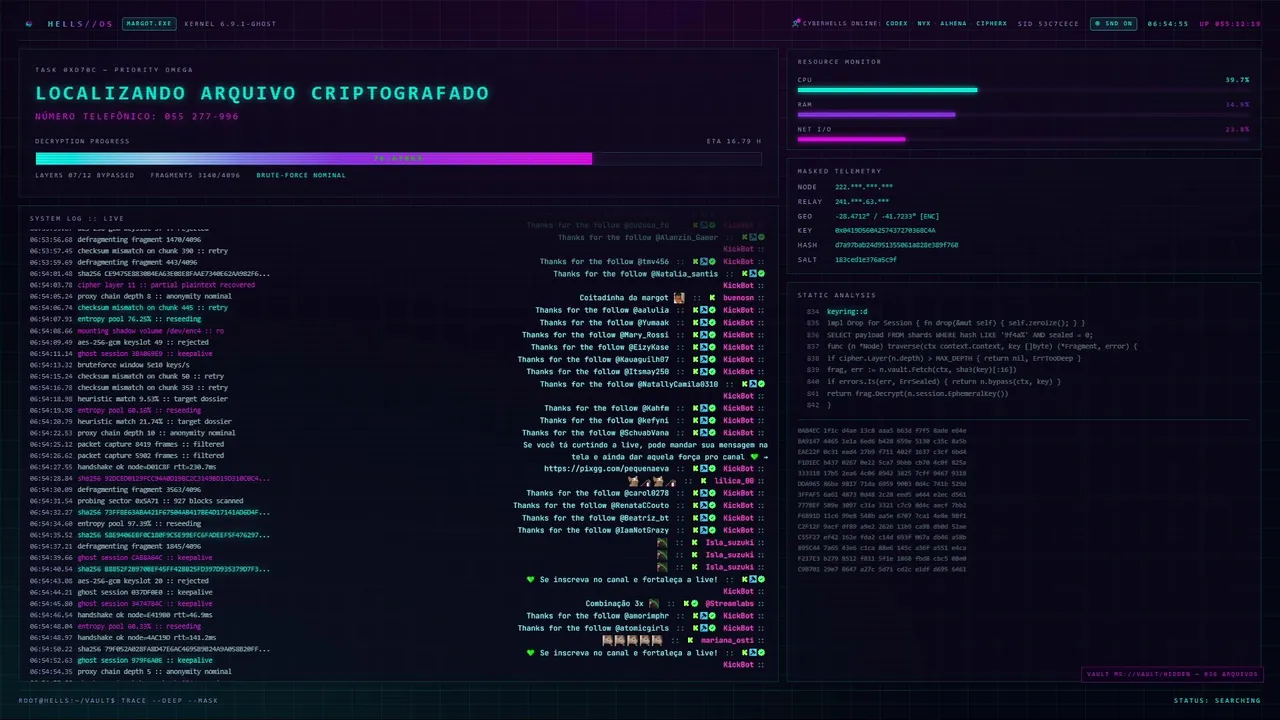Click the rocket icon beside CYBERHELLS ONLINE
The height and width of the screenshot is (720, 1280).
click(x=796, y=23)
